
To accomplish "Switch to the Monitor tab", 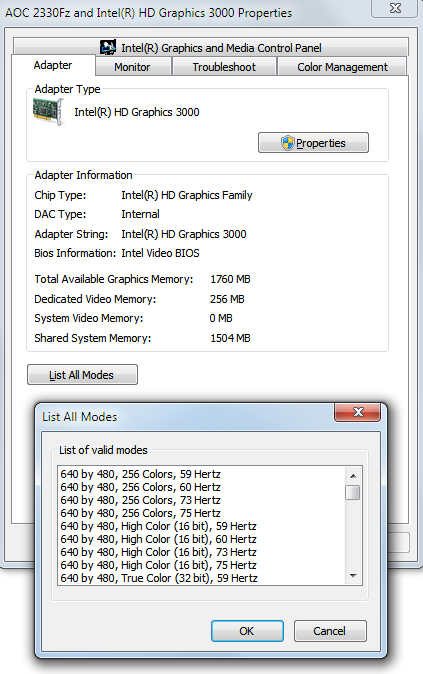I will click(x=132, y=67).
